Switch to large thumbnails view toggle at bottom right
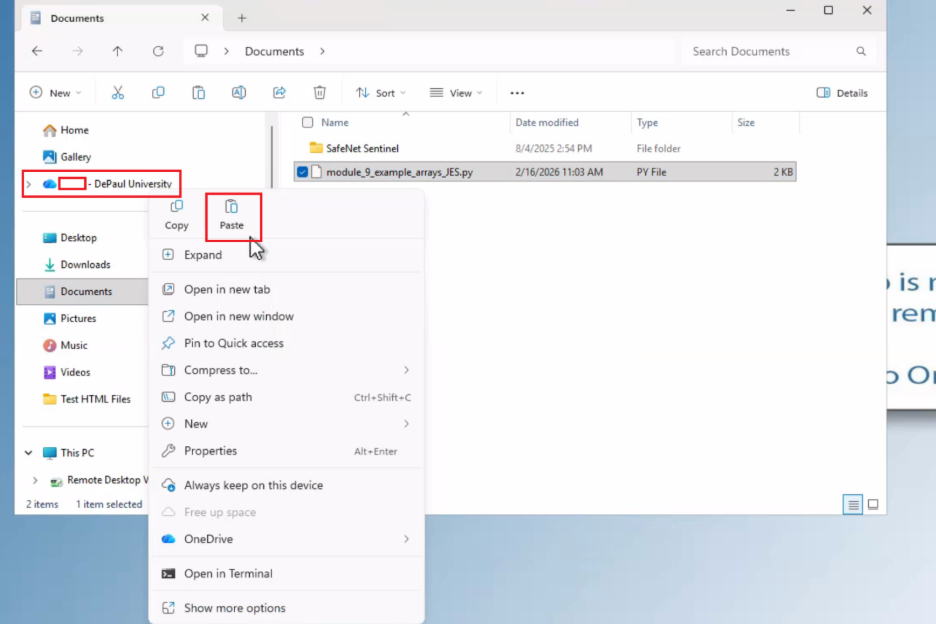The width and height of the screenshot is (936, 624). 873,505
